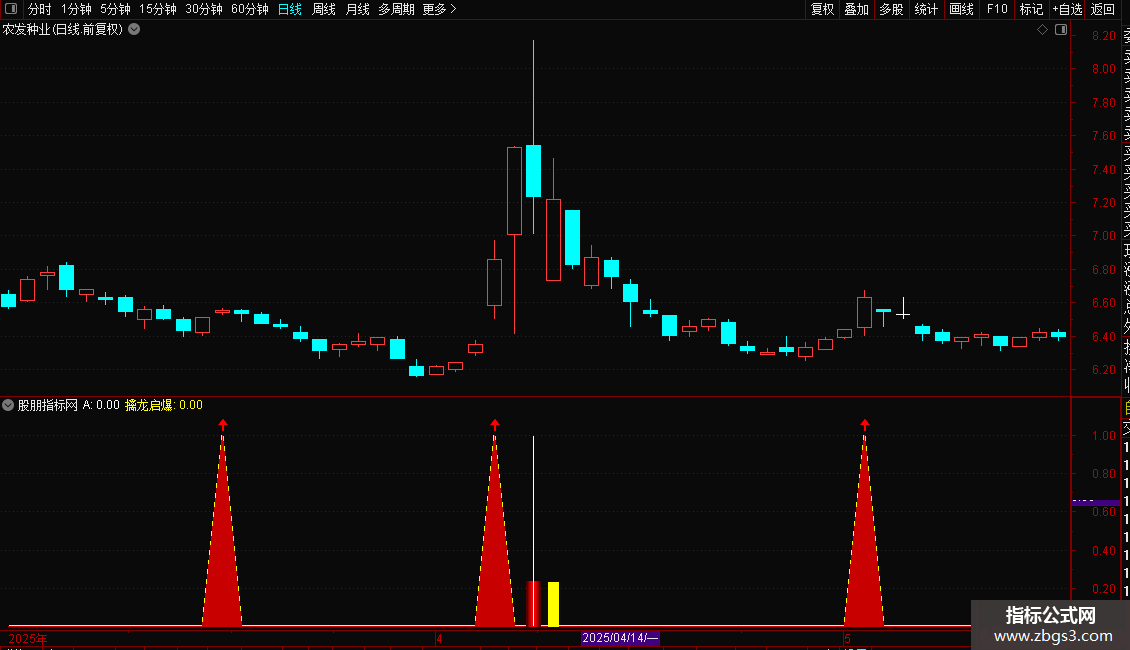Click the tallest cyan candlestick at peak

(x=533, y=171)
